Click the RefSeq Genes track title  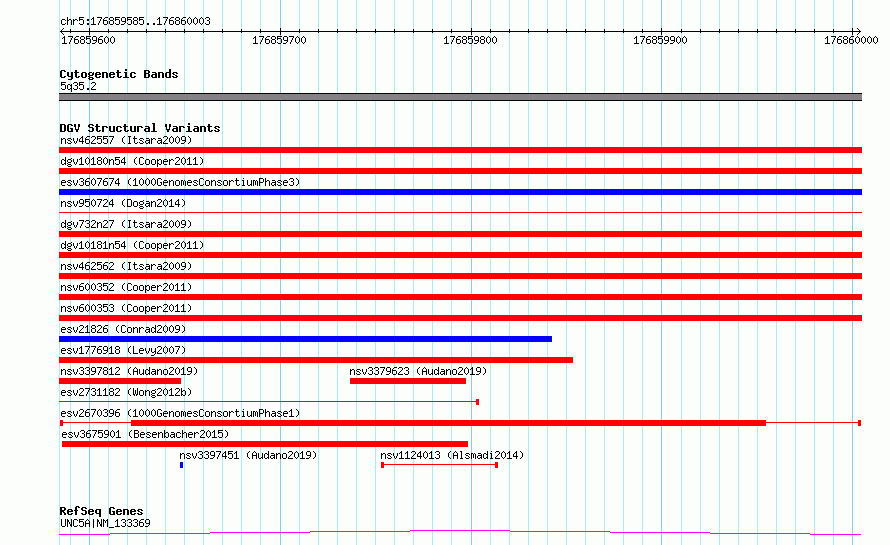[101, 511]
